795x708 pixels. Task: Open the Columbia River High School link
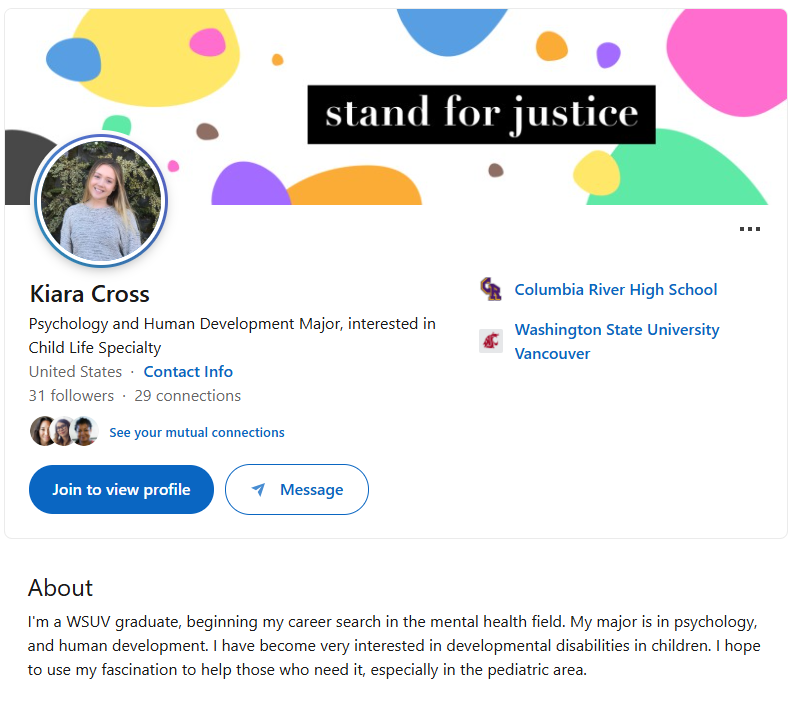click(615, 290)
